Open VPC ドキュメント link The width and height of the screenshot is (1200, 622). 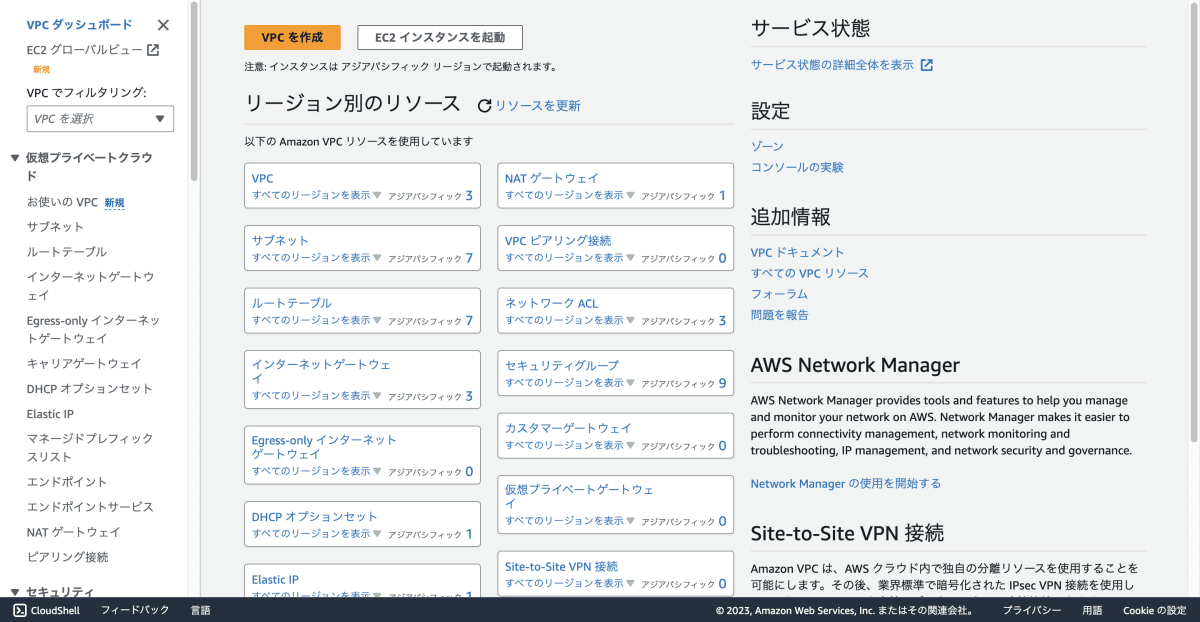coord(797,253)
